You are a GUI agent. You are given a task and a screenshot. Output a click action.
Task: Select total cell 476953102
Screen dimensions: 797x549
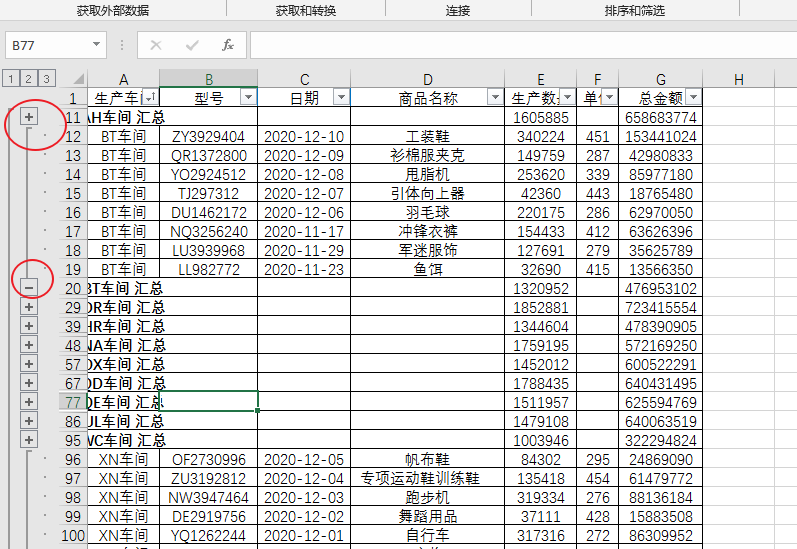(660, 288)
